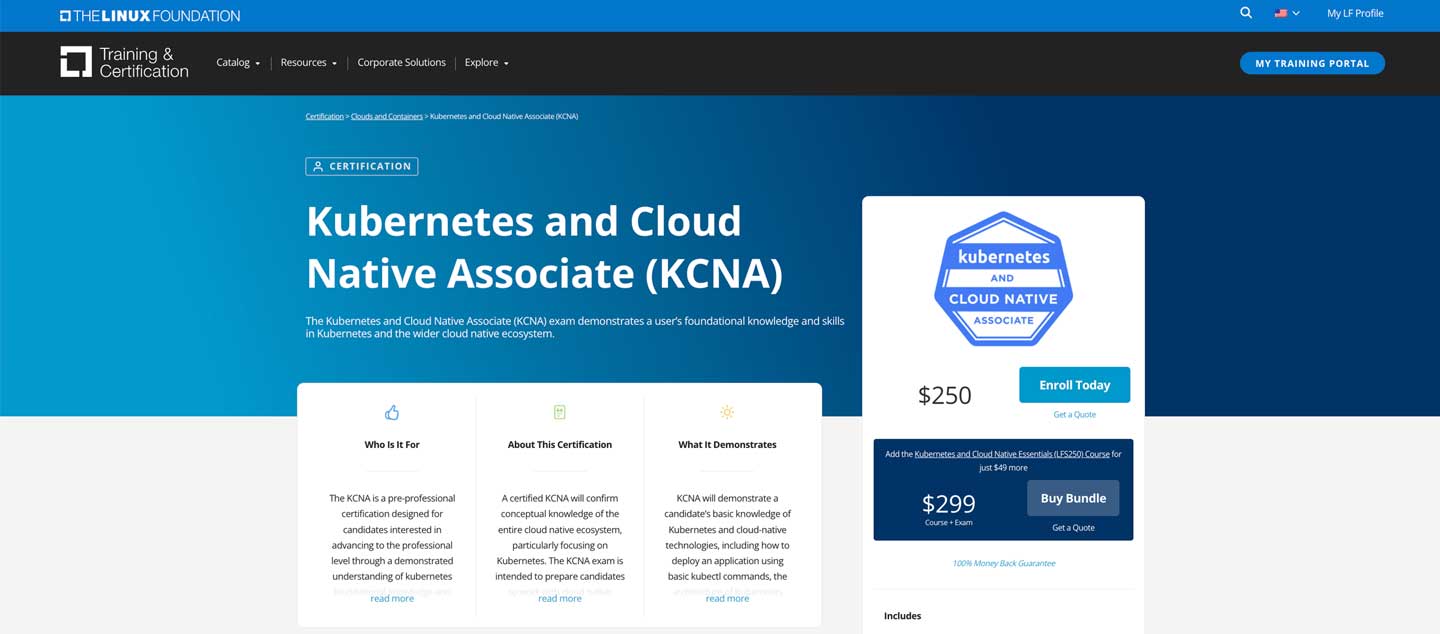Viewport: 1440px width, 634px height.
Task: Click the Course + Exam label
Action: (948, 522)
